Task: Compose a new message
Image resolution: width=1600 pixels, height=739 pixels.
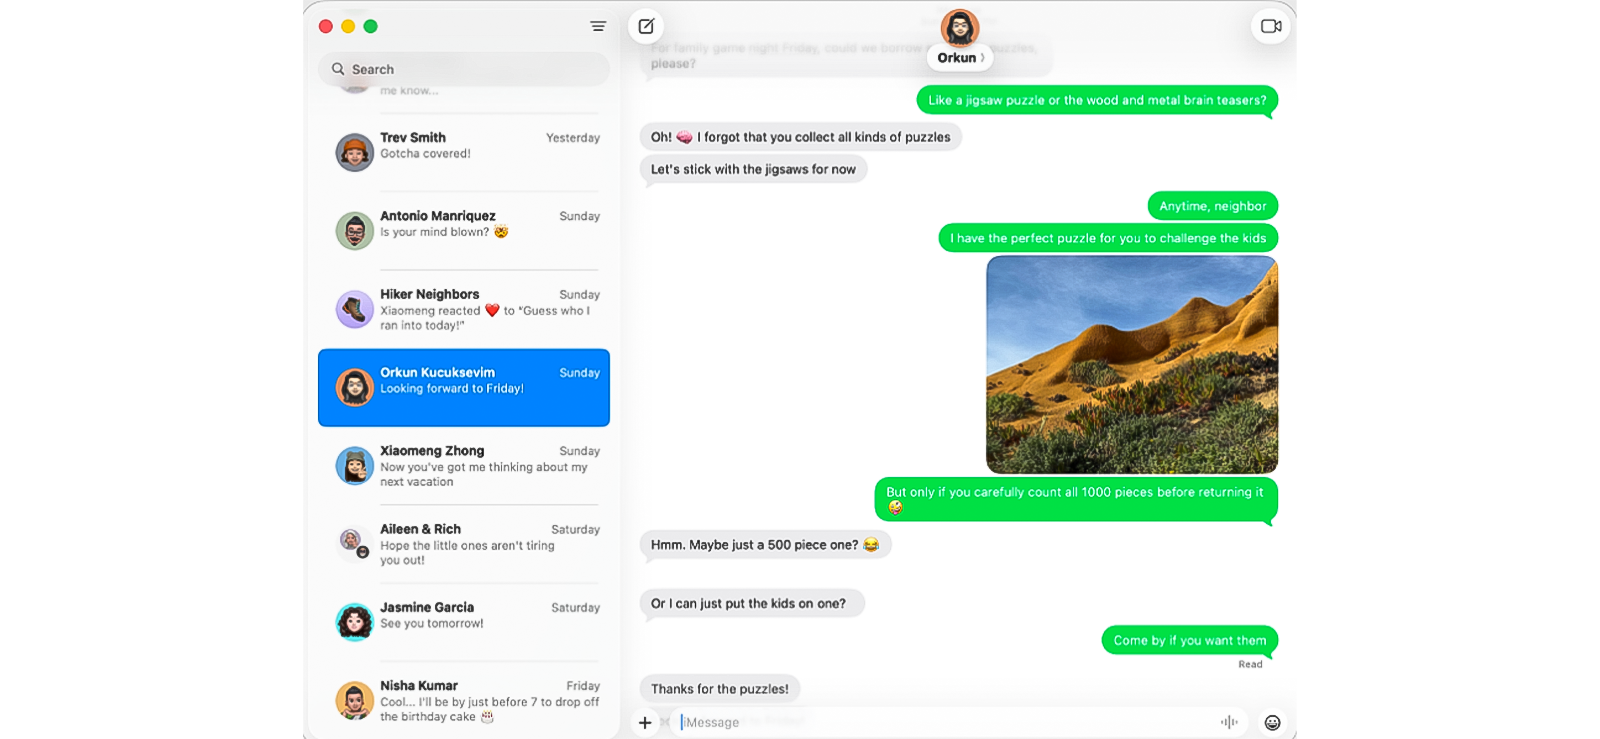Action: click(646, 27)
